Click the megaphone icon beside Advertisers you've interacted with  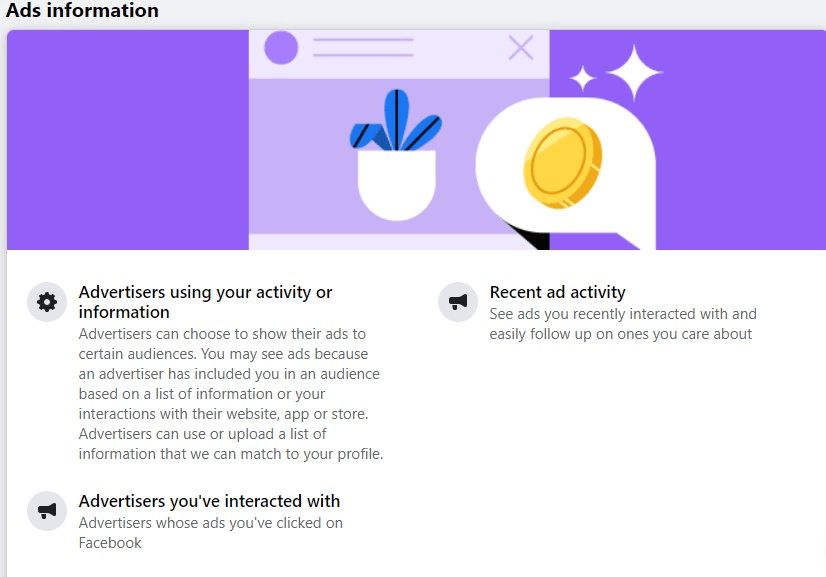[47, 511]
